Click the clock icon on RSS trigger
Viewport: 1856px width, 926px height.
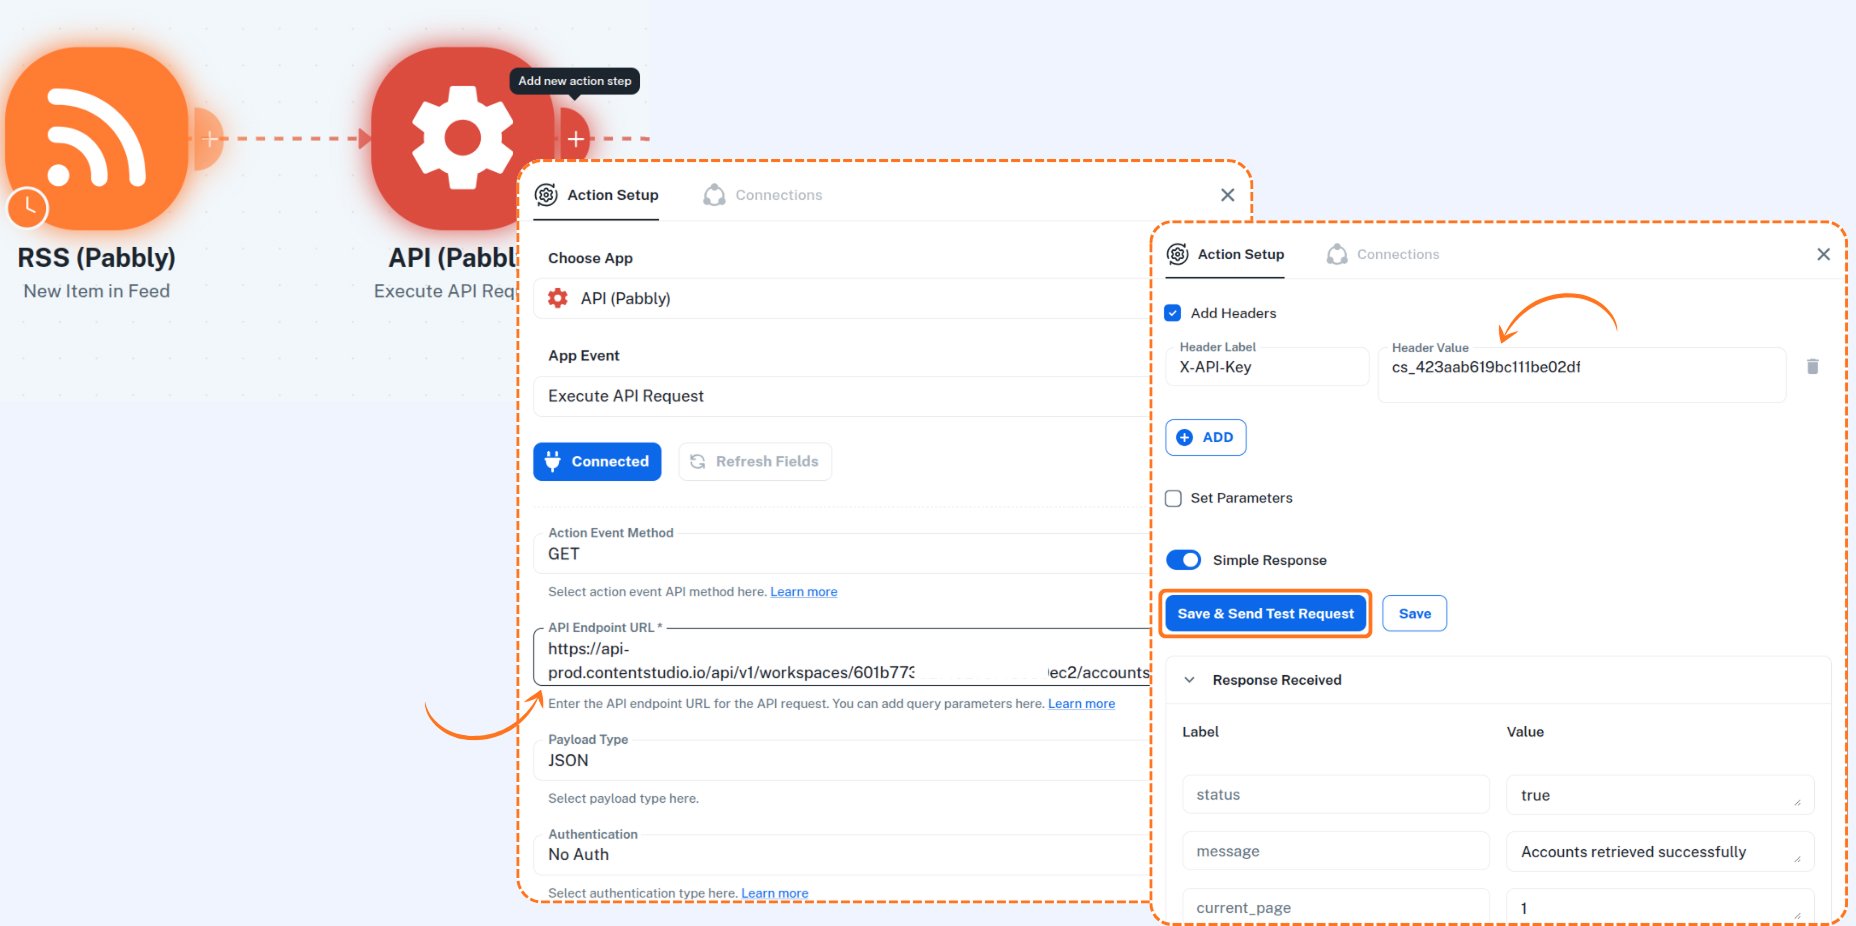[x=28, y=207]
